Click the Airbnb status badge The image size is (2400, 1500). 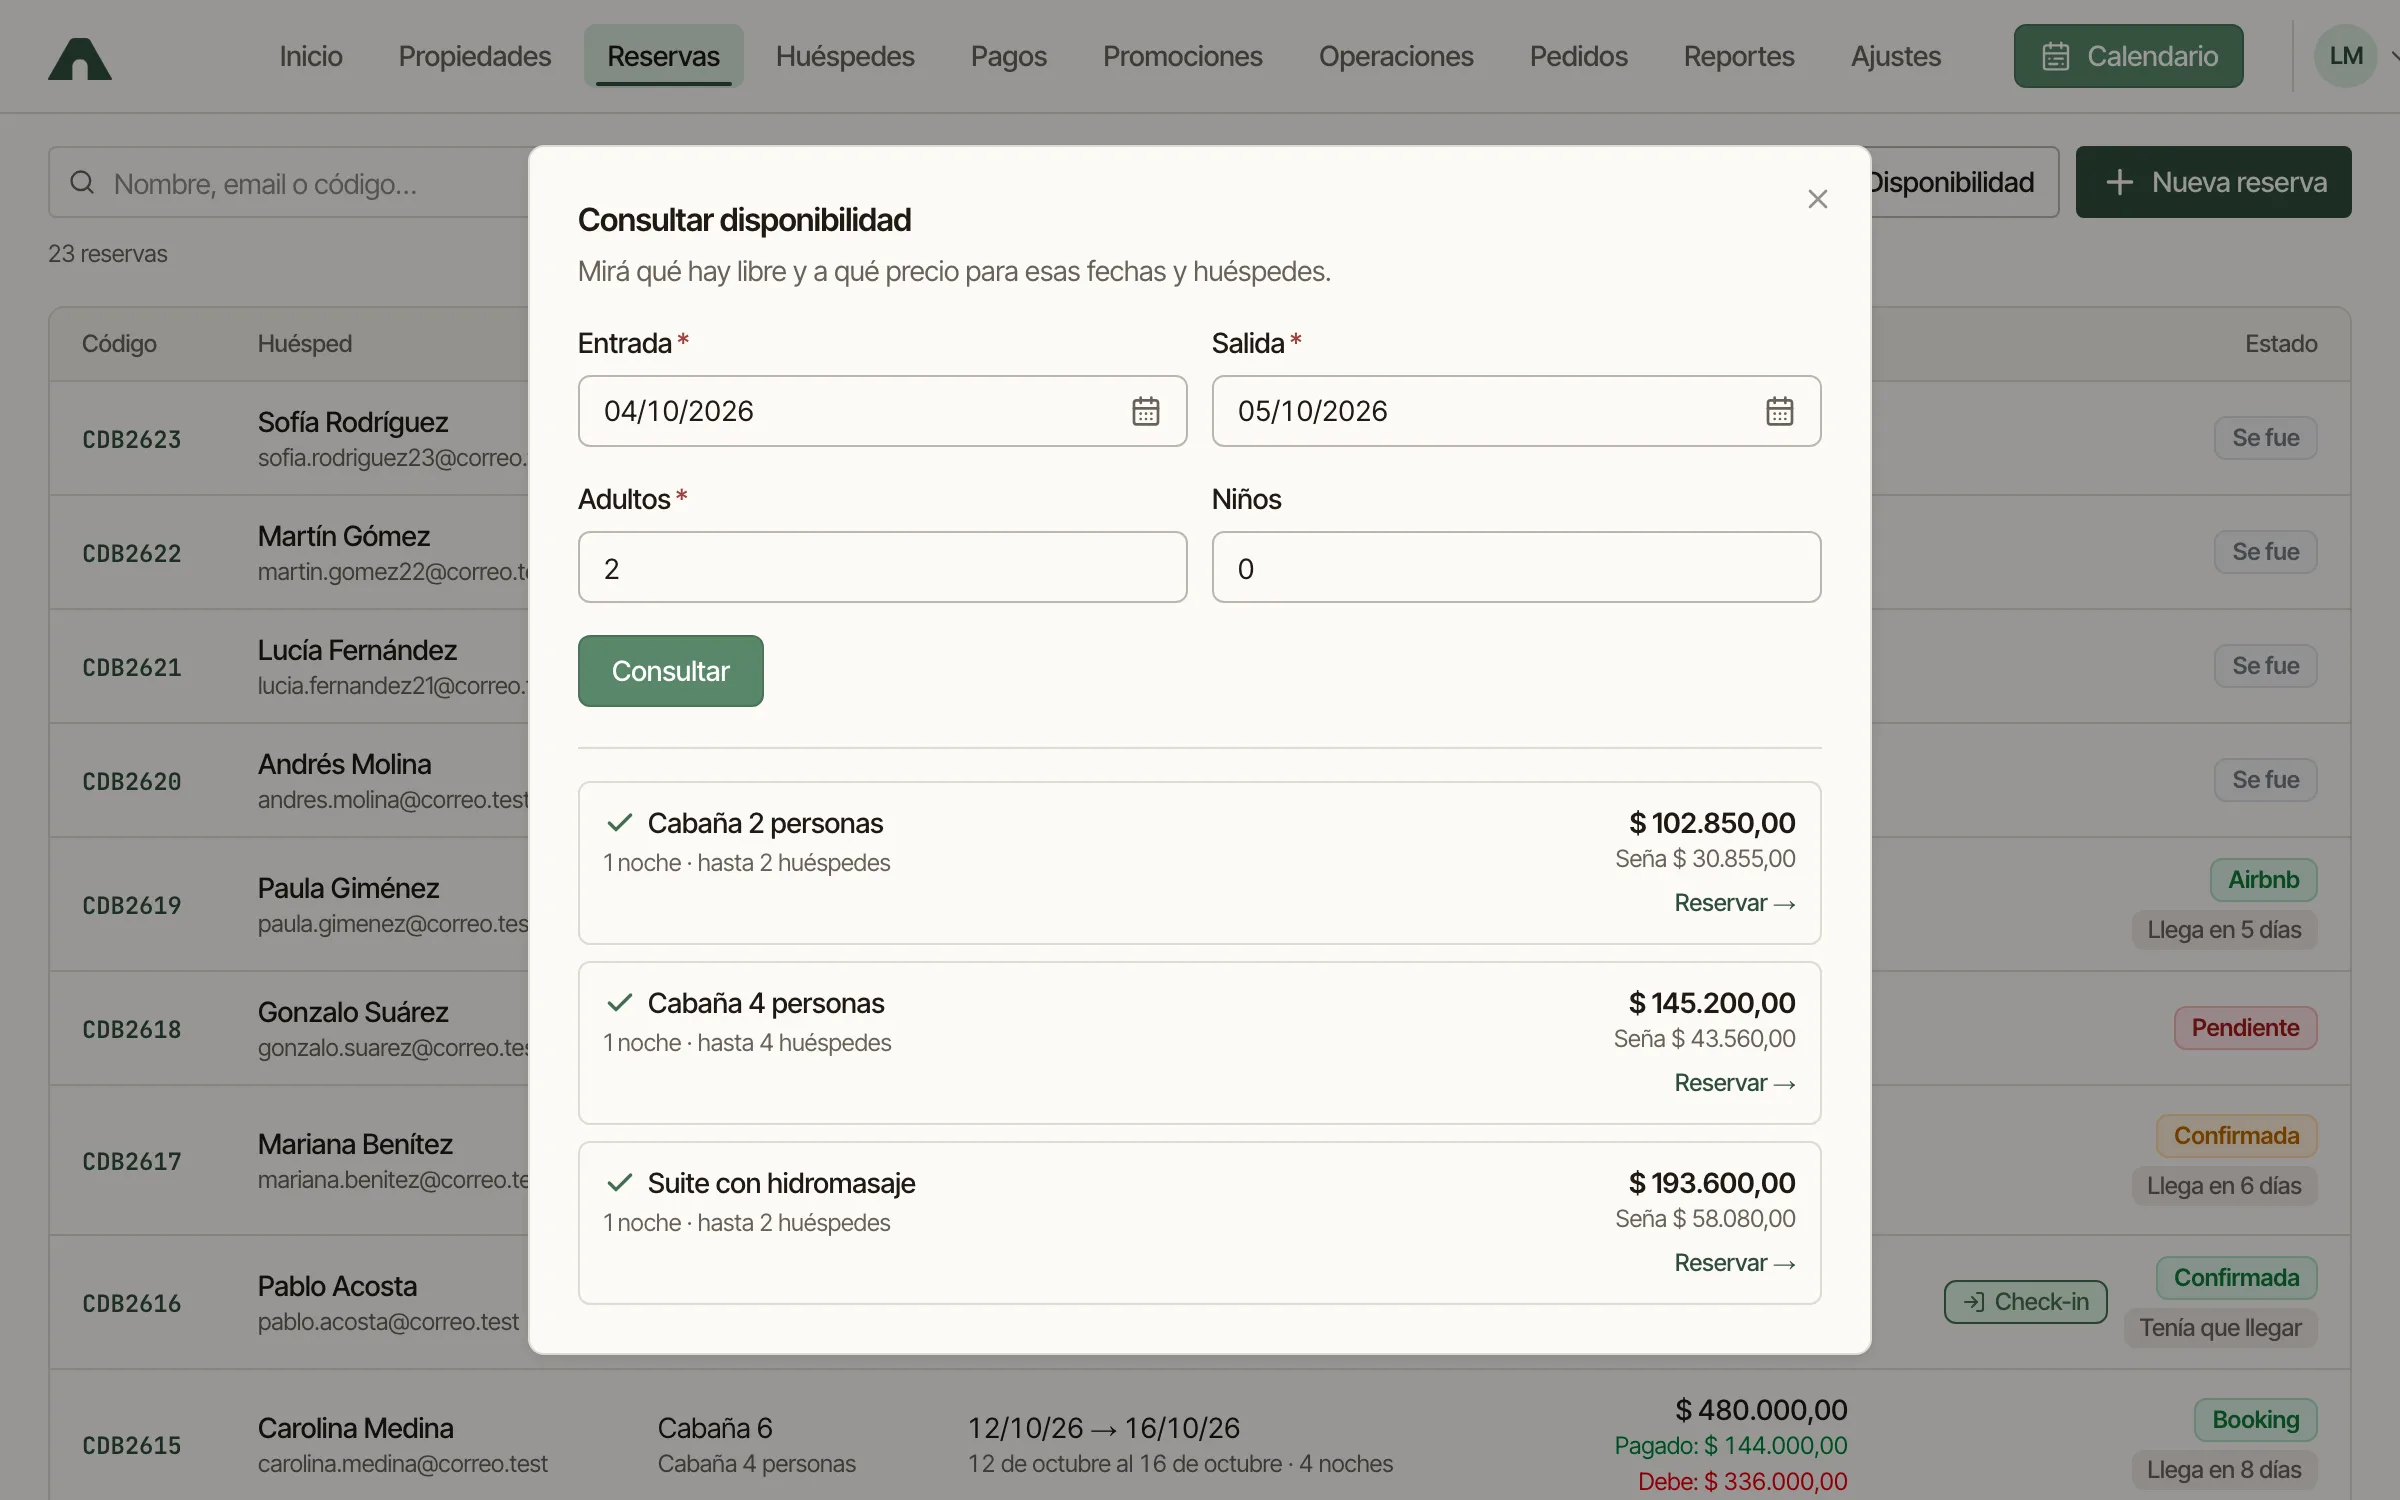tap(2264, 880)
